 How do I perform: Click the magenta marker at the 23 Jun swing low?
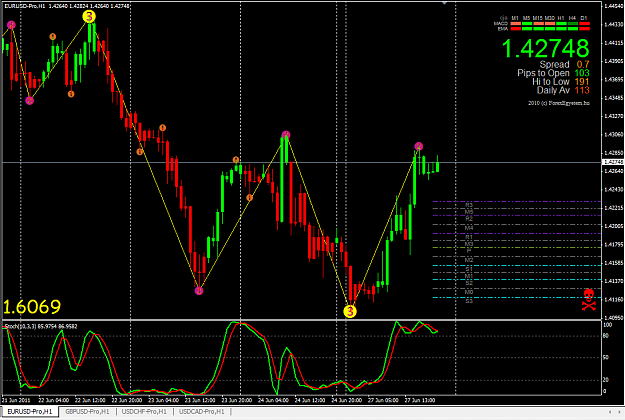tap(199, 290)
